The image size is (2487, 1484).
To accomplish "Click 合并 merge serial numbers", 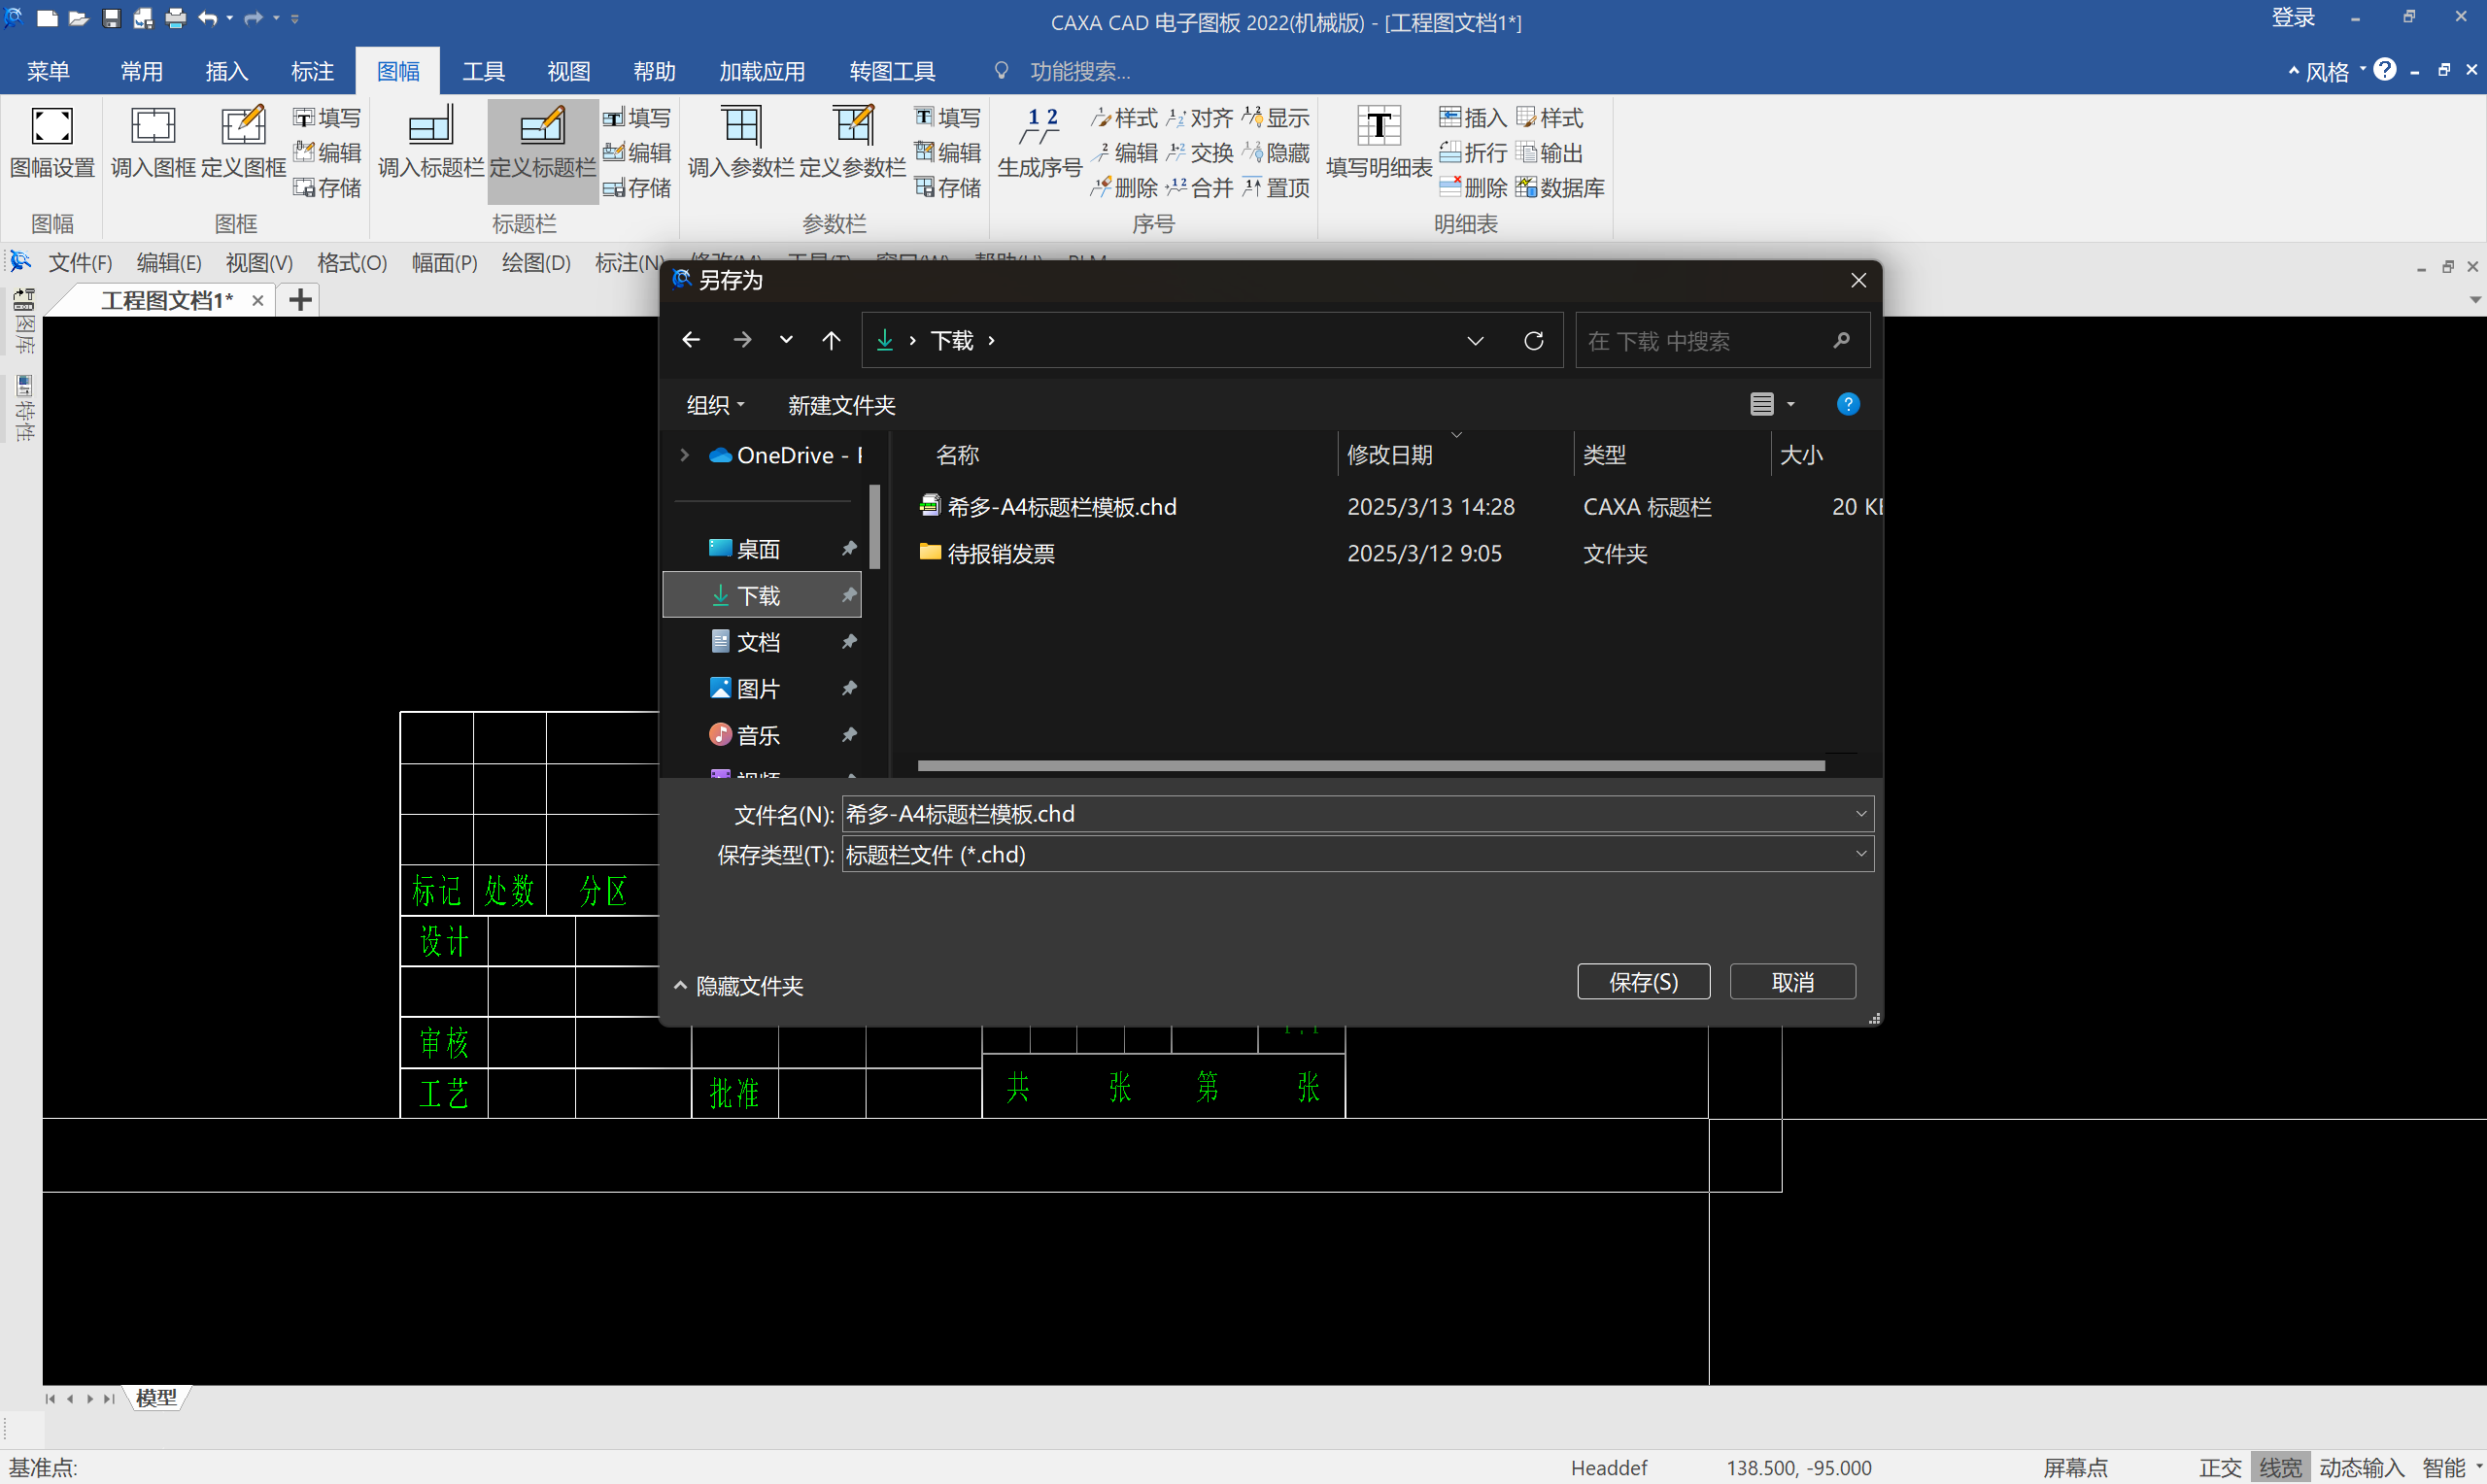I will point(1200,188).
